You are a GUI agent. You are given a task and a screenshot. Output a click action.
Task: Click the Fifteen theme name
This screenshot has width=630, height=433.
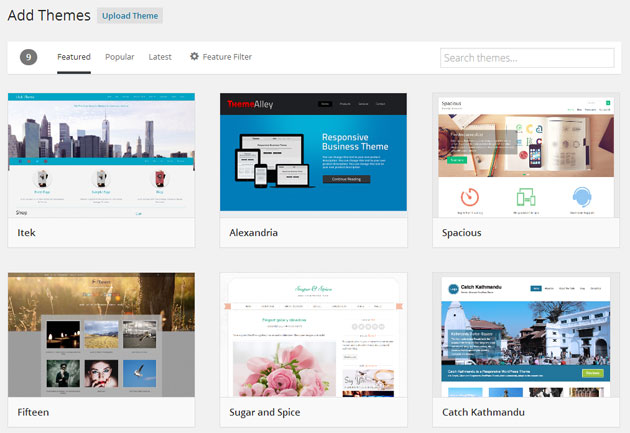(x=33, y=412)
